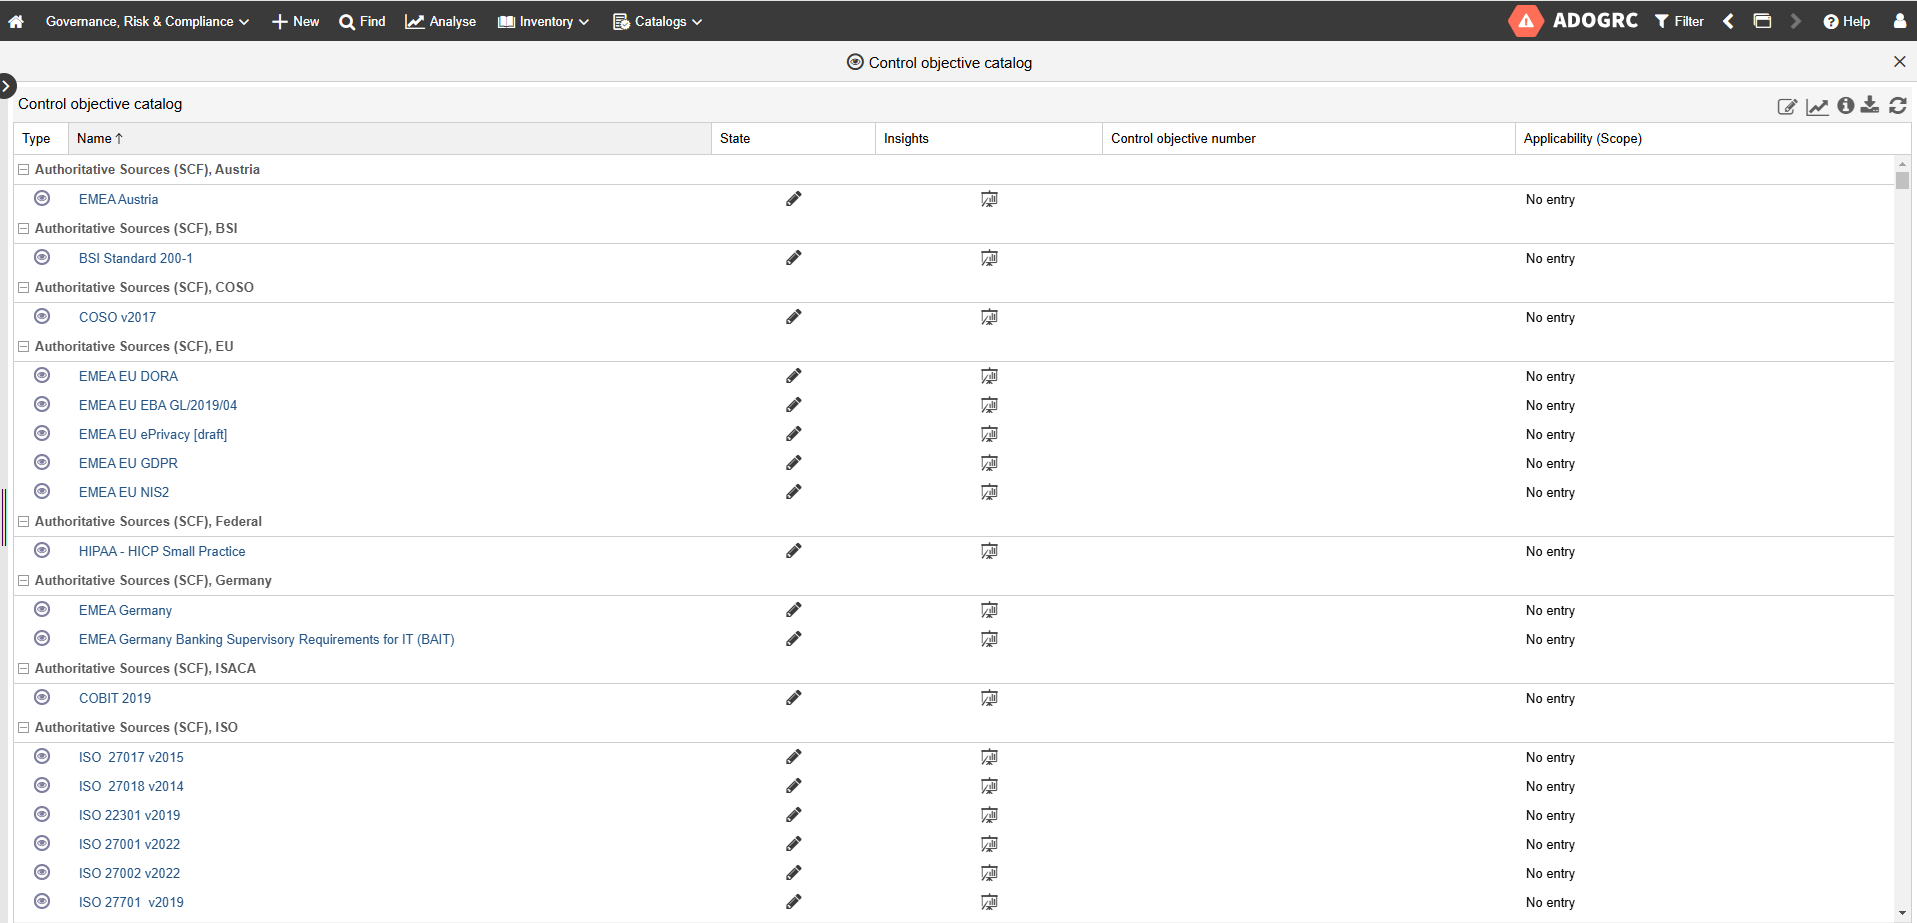Click the type icon for ISO 27002 v2022
1917x923 pixels.
pos(42,872)
